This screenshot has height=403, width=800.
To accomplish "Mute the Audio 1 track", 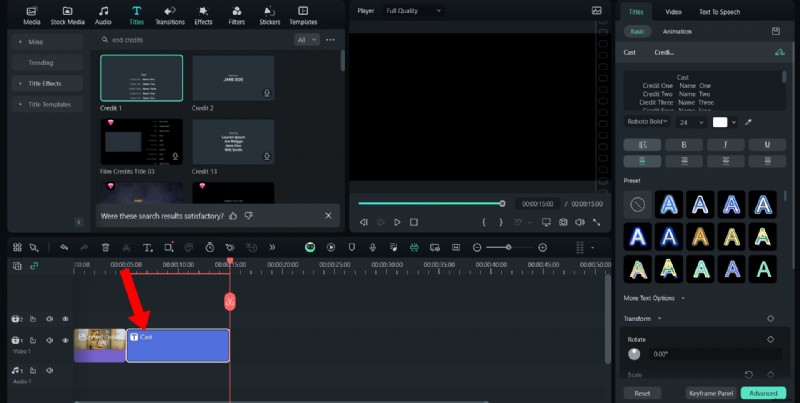I will [x=49, y=371].
